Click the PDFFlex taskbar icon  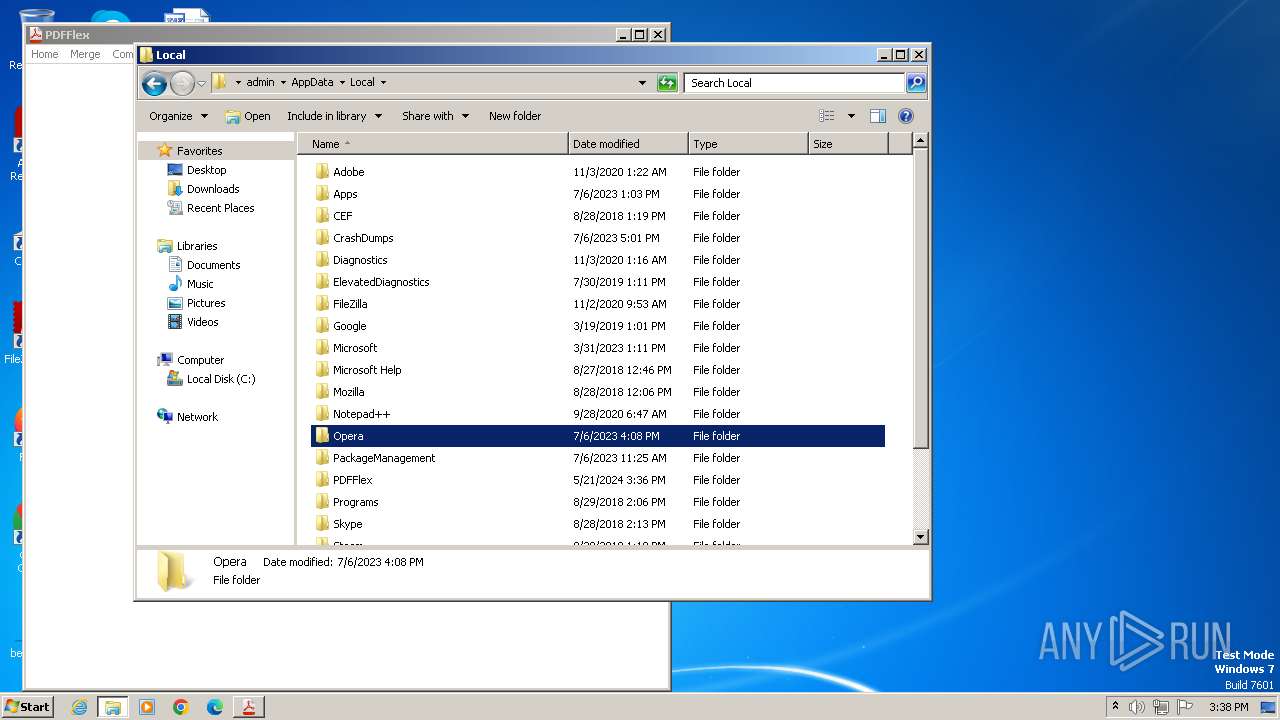click(x=248, y=707)
